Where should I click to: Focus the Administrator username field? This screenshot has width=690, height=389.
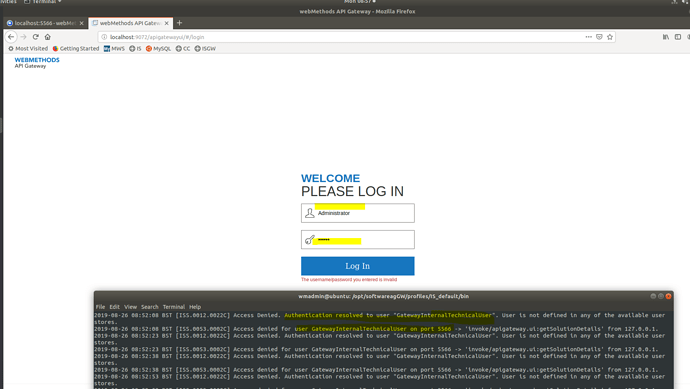point(358,213)
